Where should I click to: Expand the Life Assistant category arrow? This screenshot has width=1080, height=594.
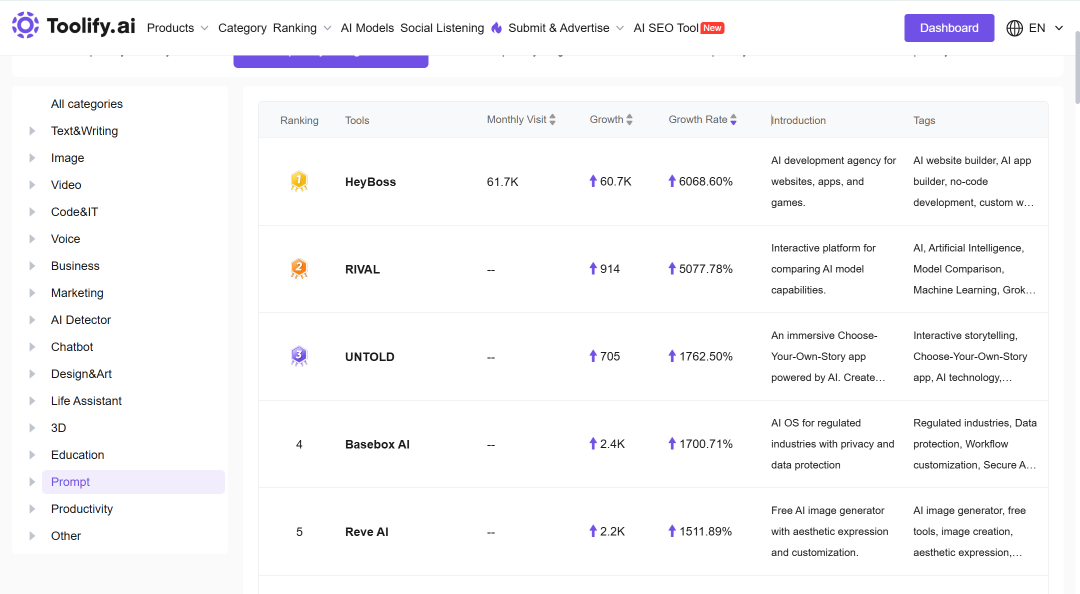pyautogui.click(x=32, y=401)
